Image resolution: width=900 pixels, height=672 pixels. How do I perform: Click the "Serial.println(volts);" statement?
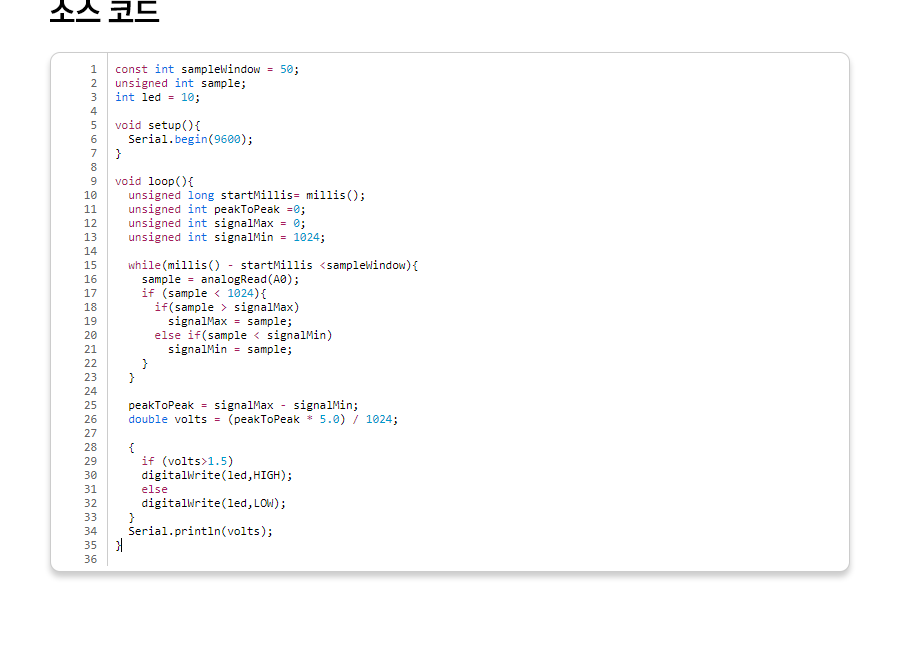tap(200, 532)
